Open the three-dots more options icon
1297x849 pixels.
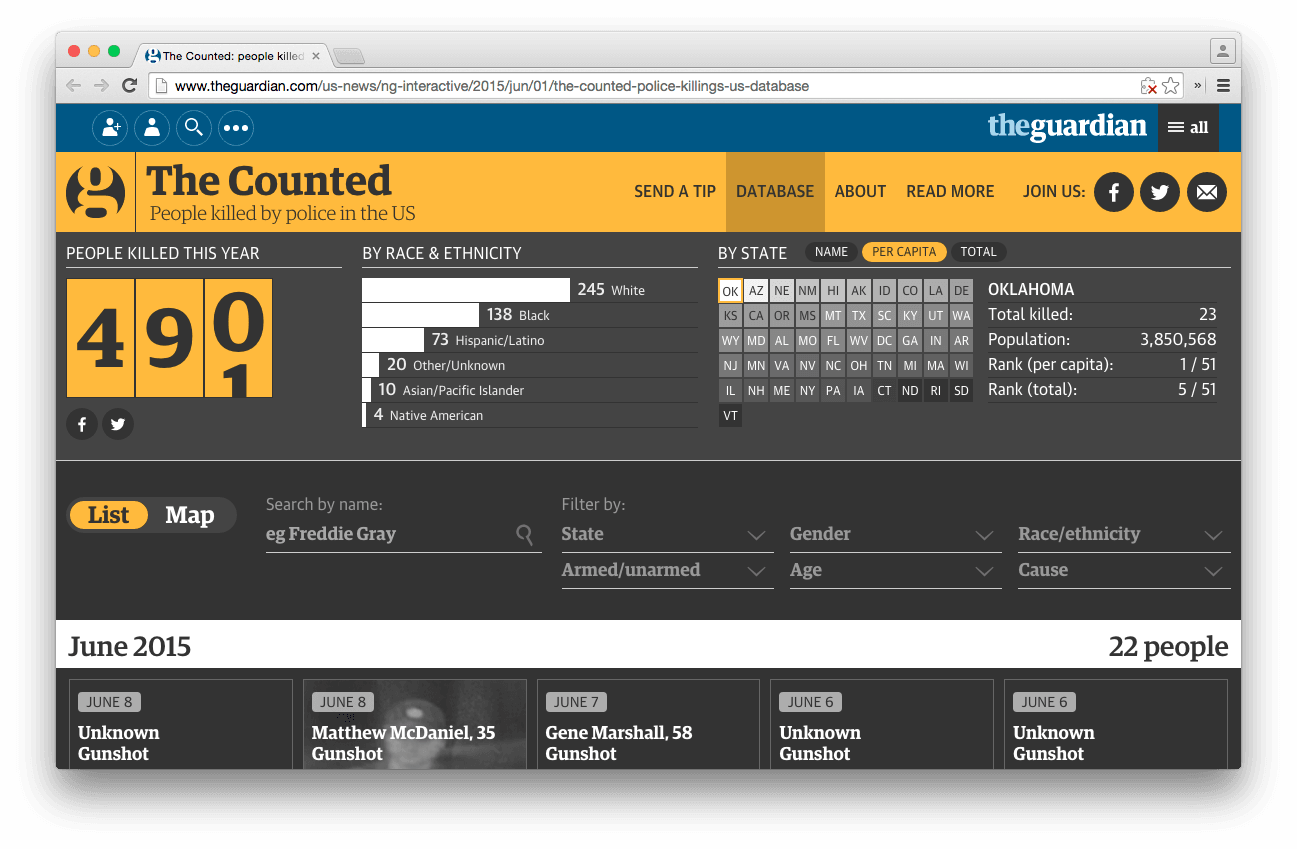tap(236, 128)
